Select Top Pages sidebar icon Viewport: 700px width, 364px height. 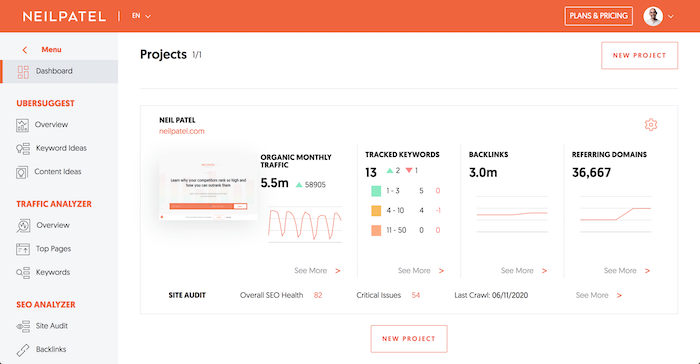23,249
